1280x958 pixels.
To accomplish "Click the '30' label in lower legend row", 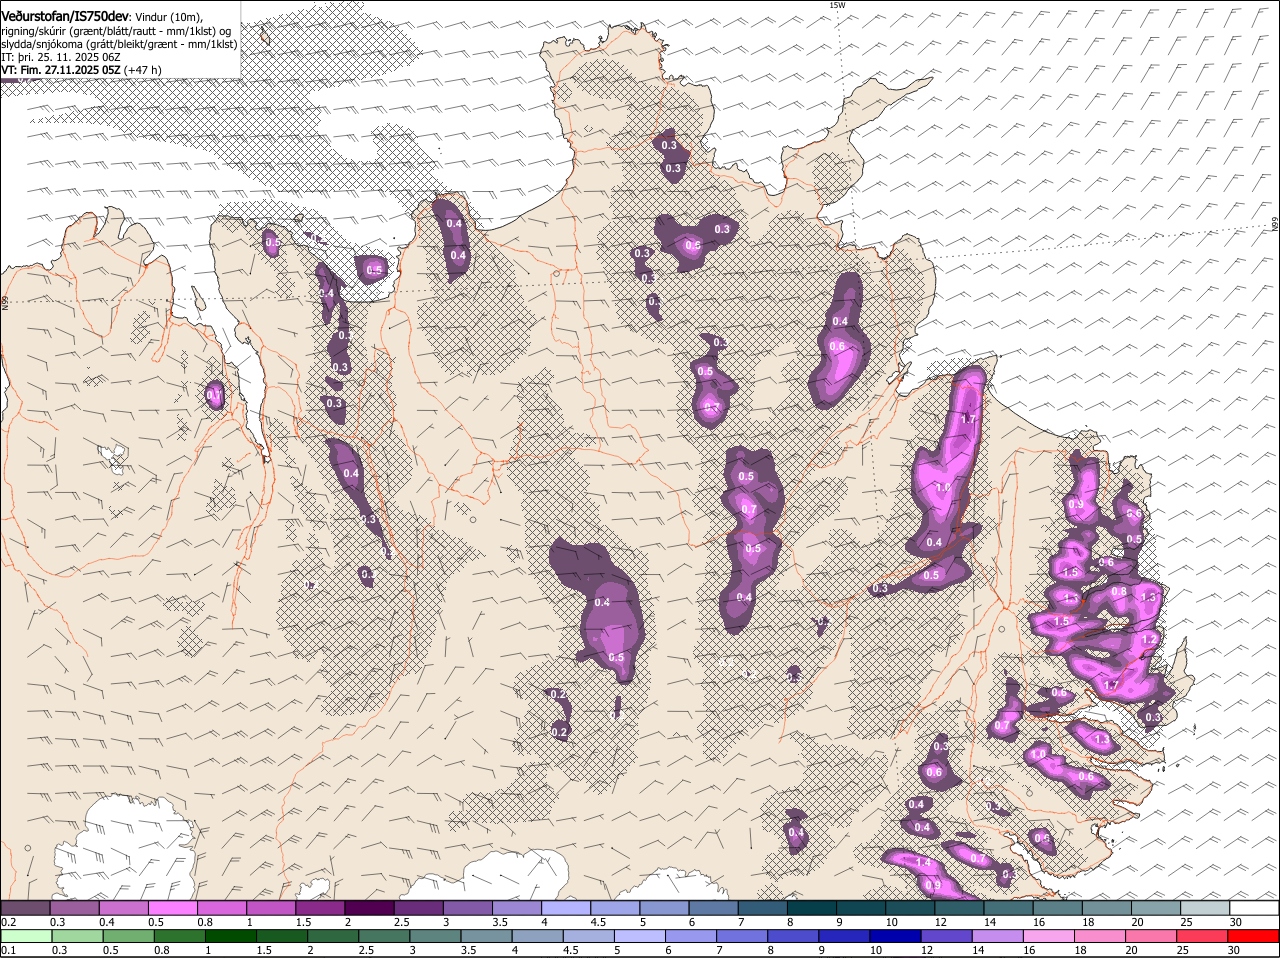I will pyautogui.click(x=1234, y=950).
